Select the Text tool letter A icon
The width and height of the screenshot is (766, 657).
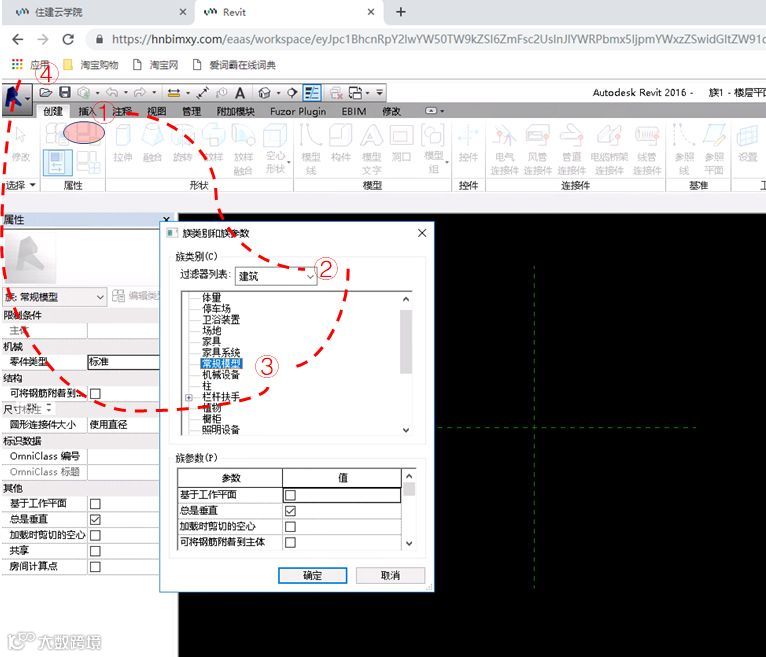pos(240,92)
